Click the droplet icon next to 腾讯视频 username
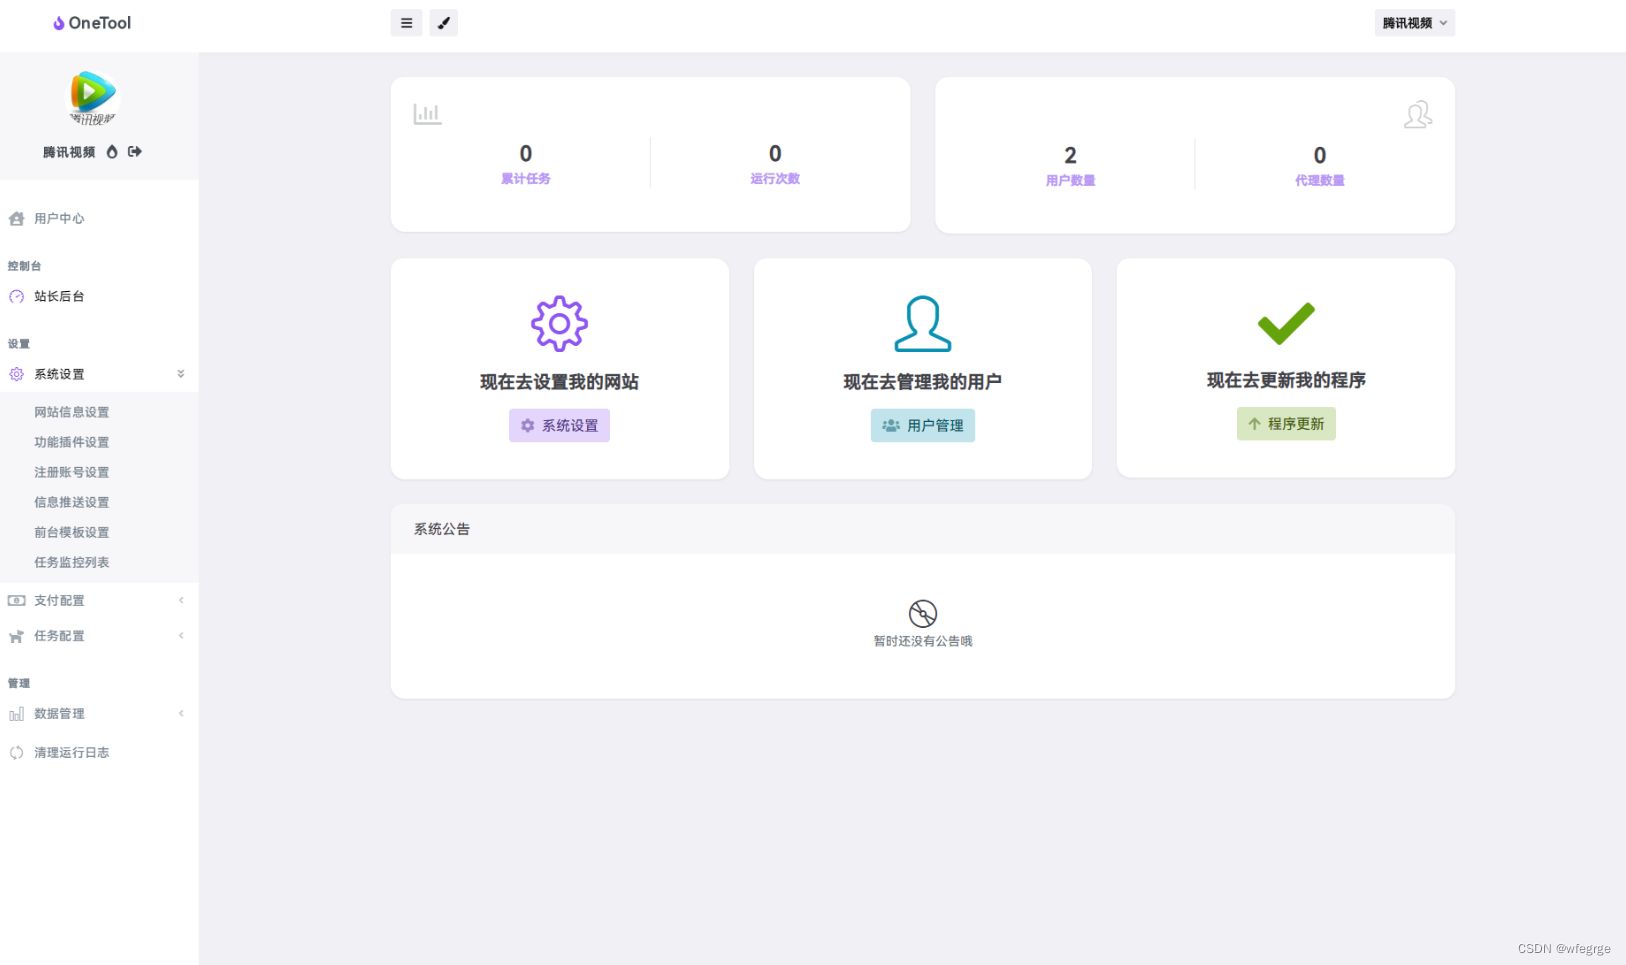The width and height of the screenshot is (1626, 965). [x=112, y=151]
